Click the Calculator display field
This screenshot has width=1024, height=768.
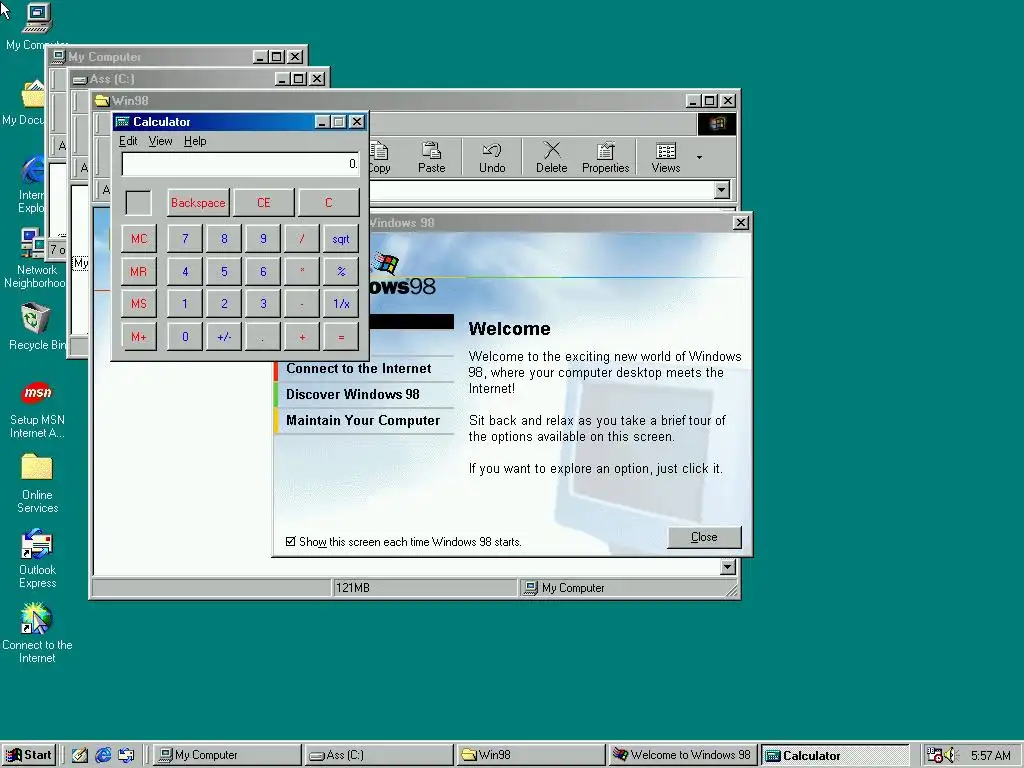240,164
